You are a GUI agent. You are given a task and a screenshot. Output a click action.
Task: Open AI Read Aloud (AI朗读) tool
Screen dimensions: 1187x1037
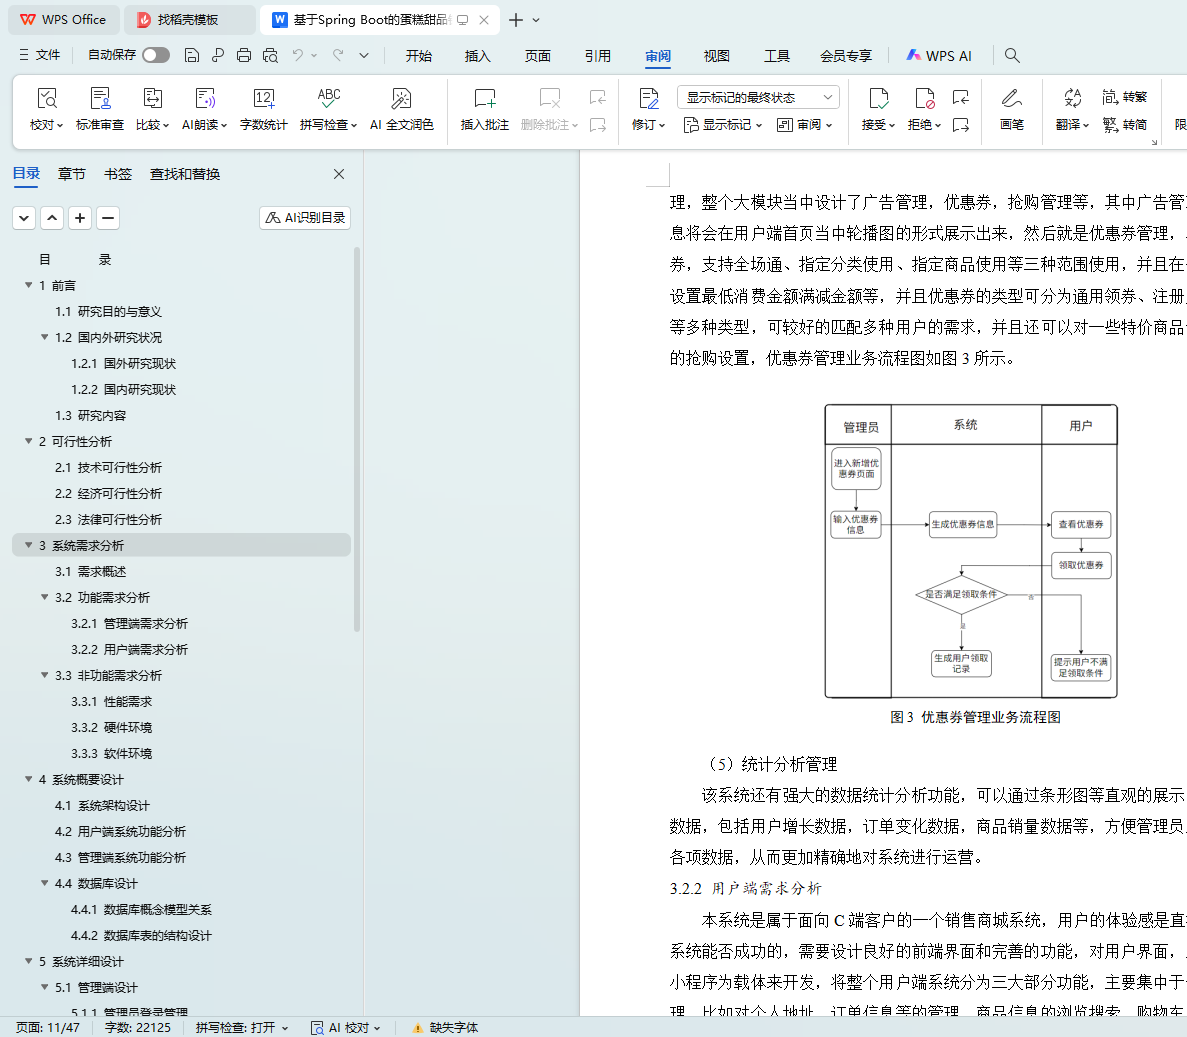pyautogui.click(x=204, y=99)
